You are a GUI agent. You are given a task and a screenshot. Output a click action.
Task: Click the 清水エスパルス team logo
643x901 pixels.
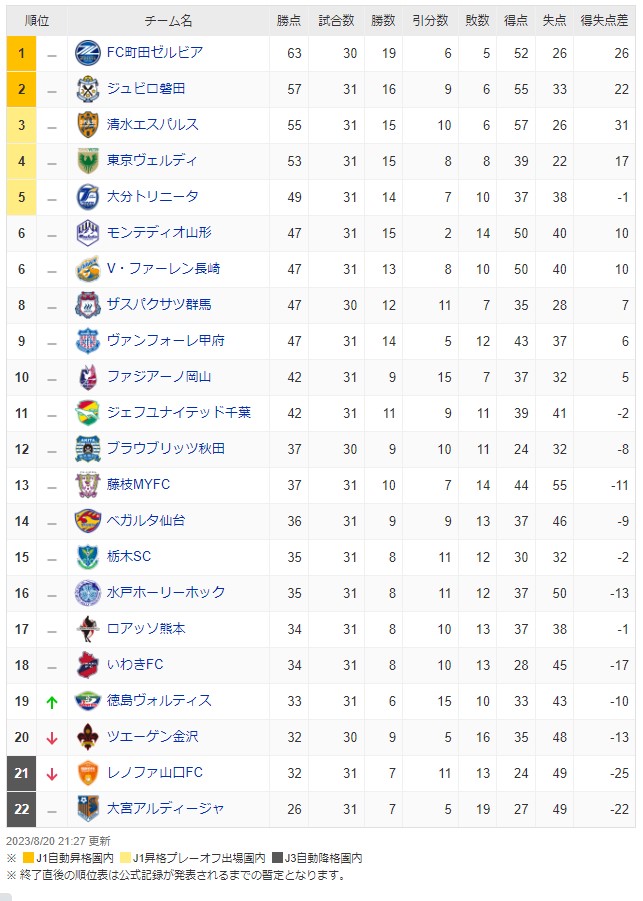[x=88, y=125]
